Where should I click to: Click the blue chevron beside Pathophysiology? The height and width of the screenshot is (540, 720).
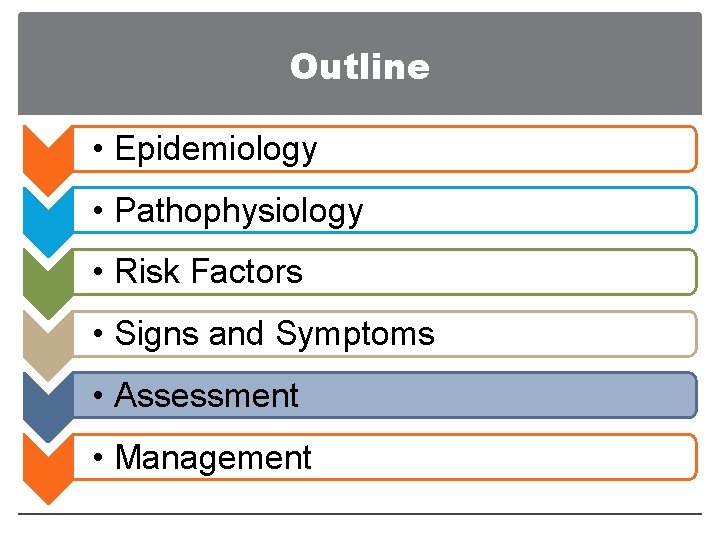point(46,212)
